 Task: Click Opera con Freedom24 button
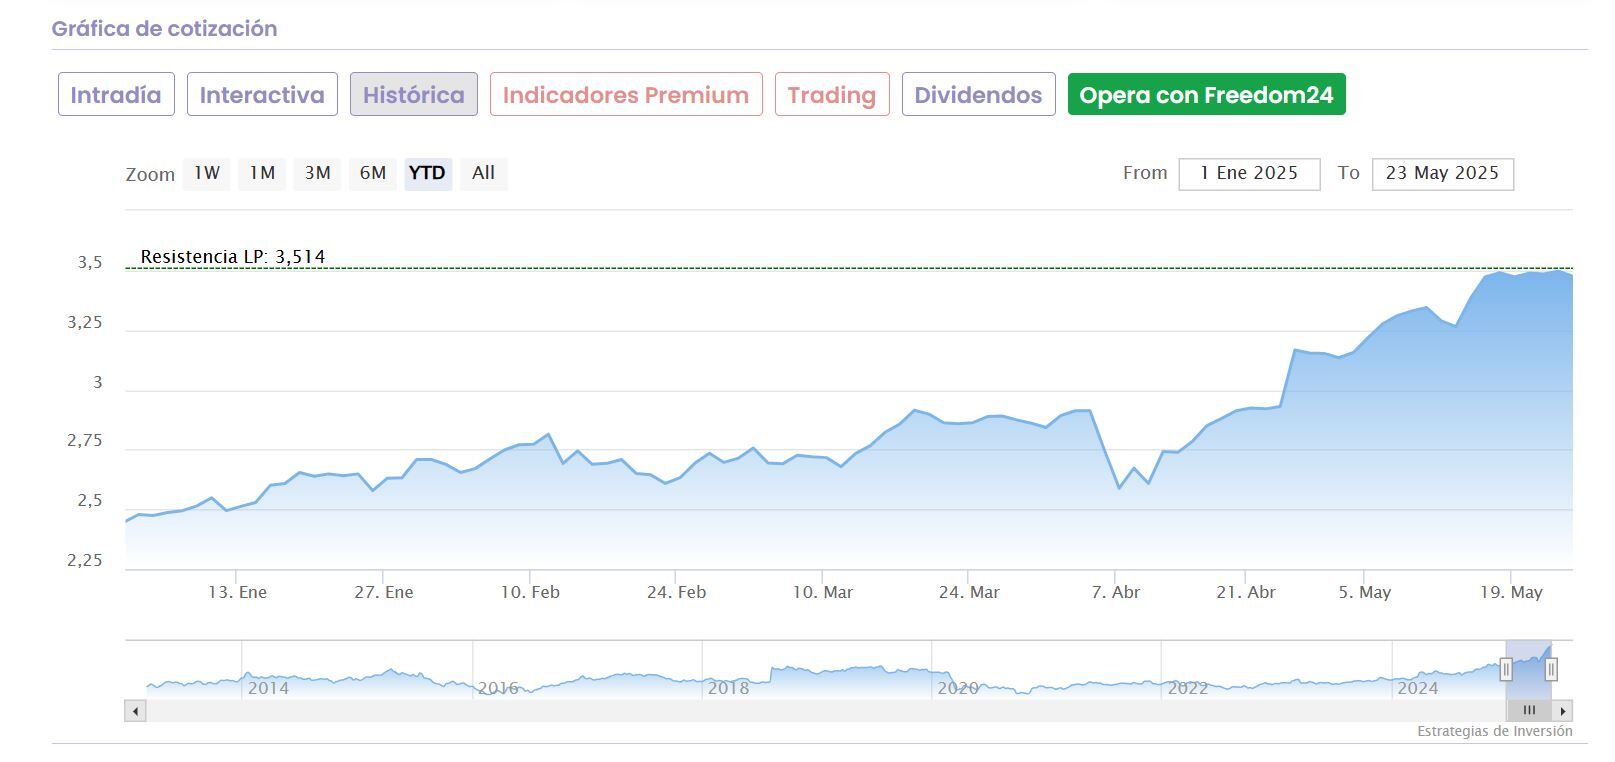1206,95
